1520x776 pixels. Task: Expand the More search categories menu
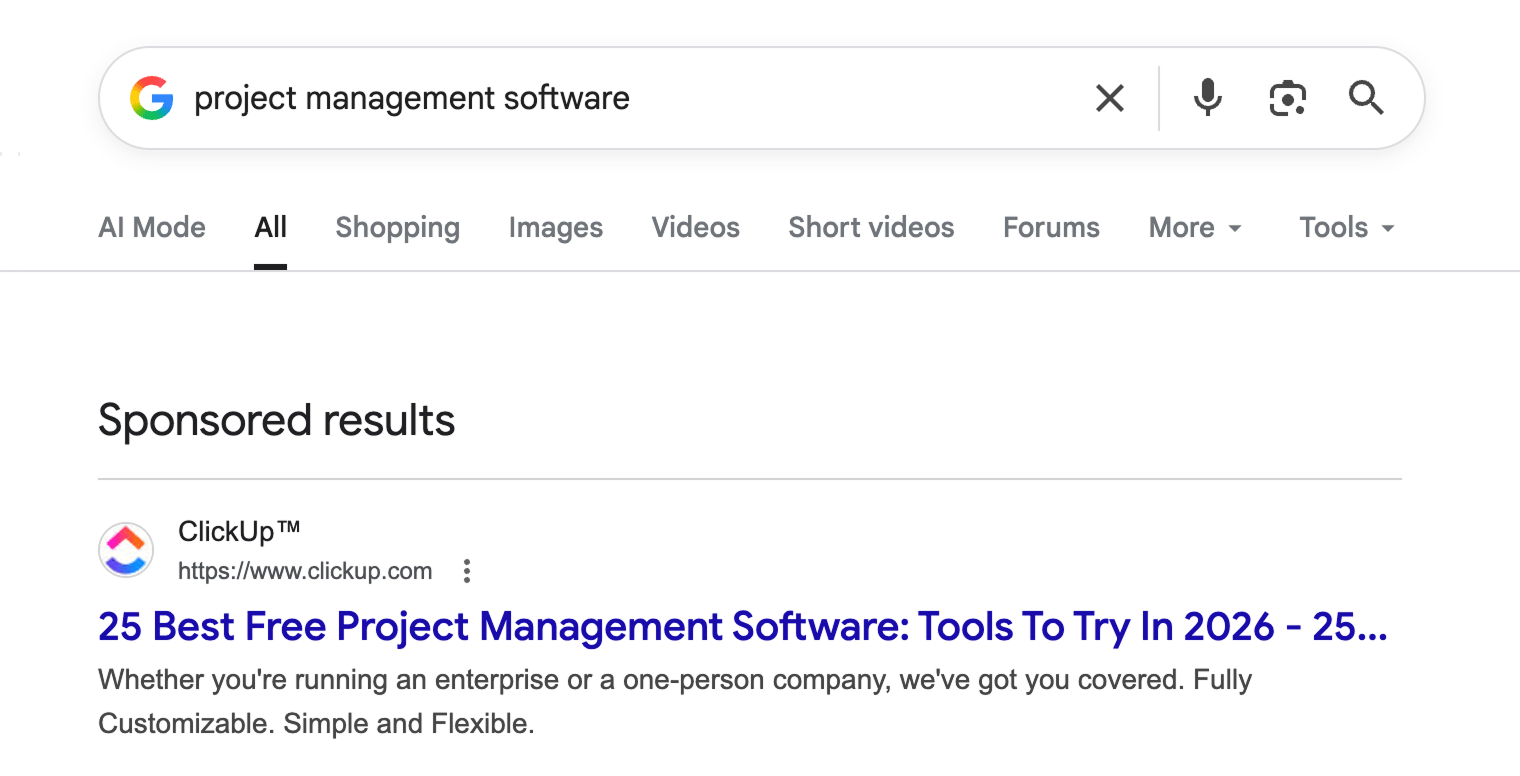1194,227
